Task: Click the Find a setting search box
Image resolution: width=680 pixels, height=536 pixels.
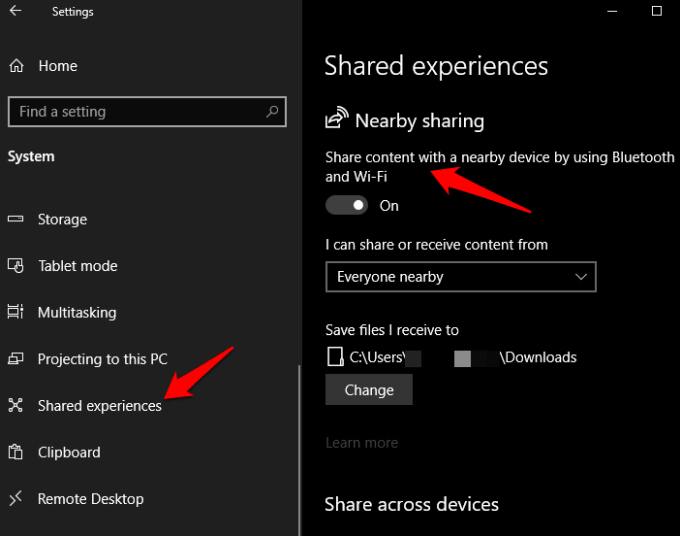Action: [135, 112]
